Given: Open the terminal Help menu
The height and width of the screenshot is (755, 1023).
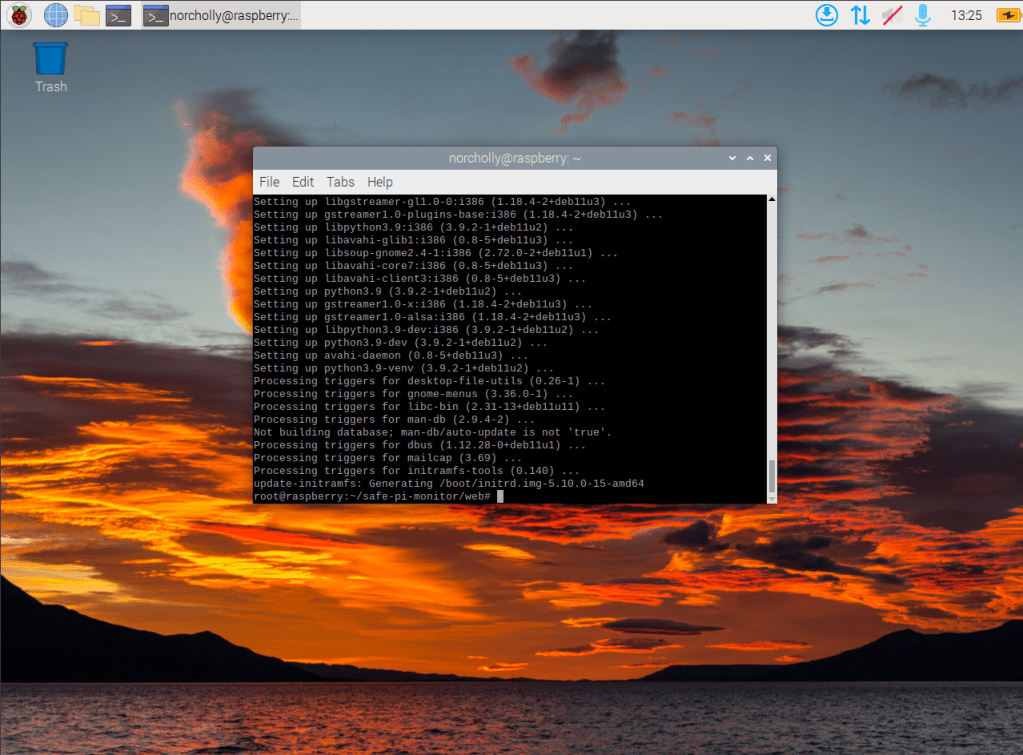Looking at the screenshot, I should click(x=380, y=182).
